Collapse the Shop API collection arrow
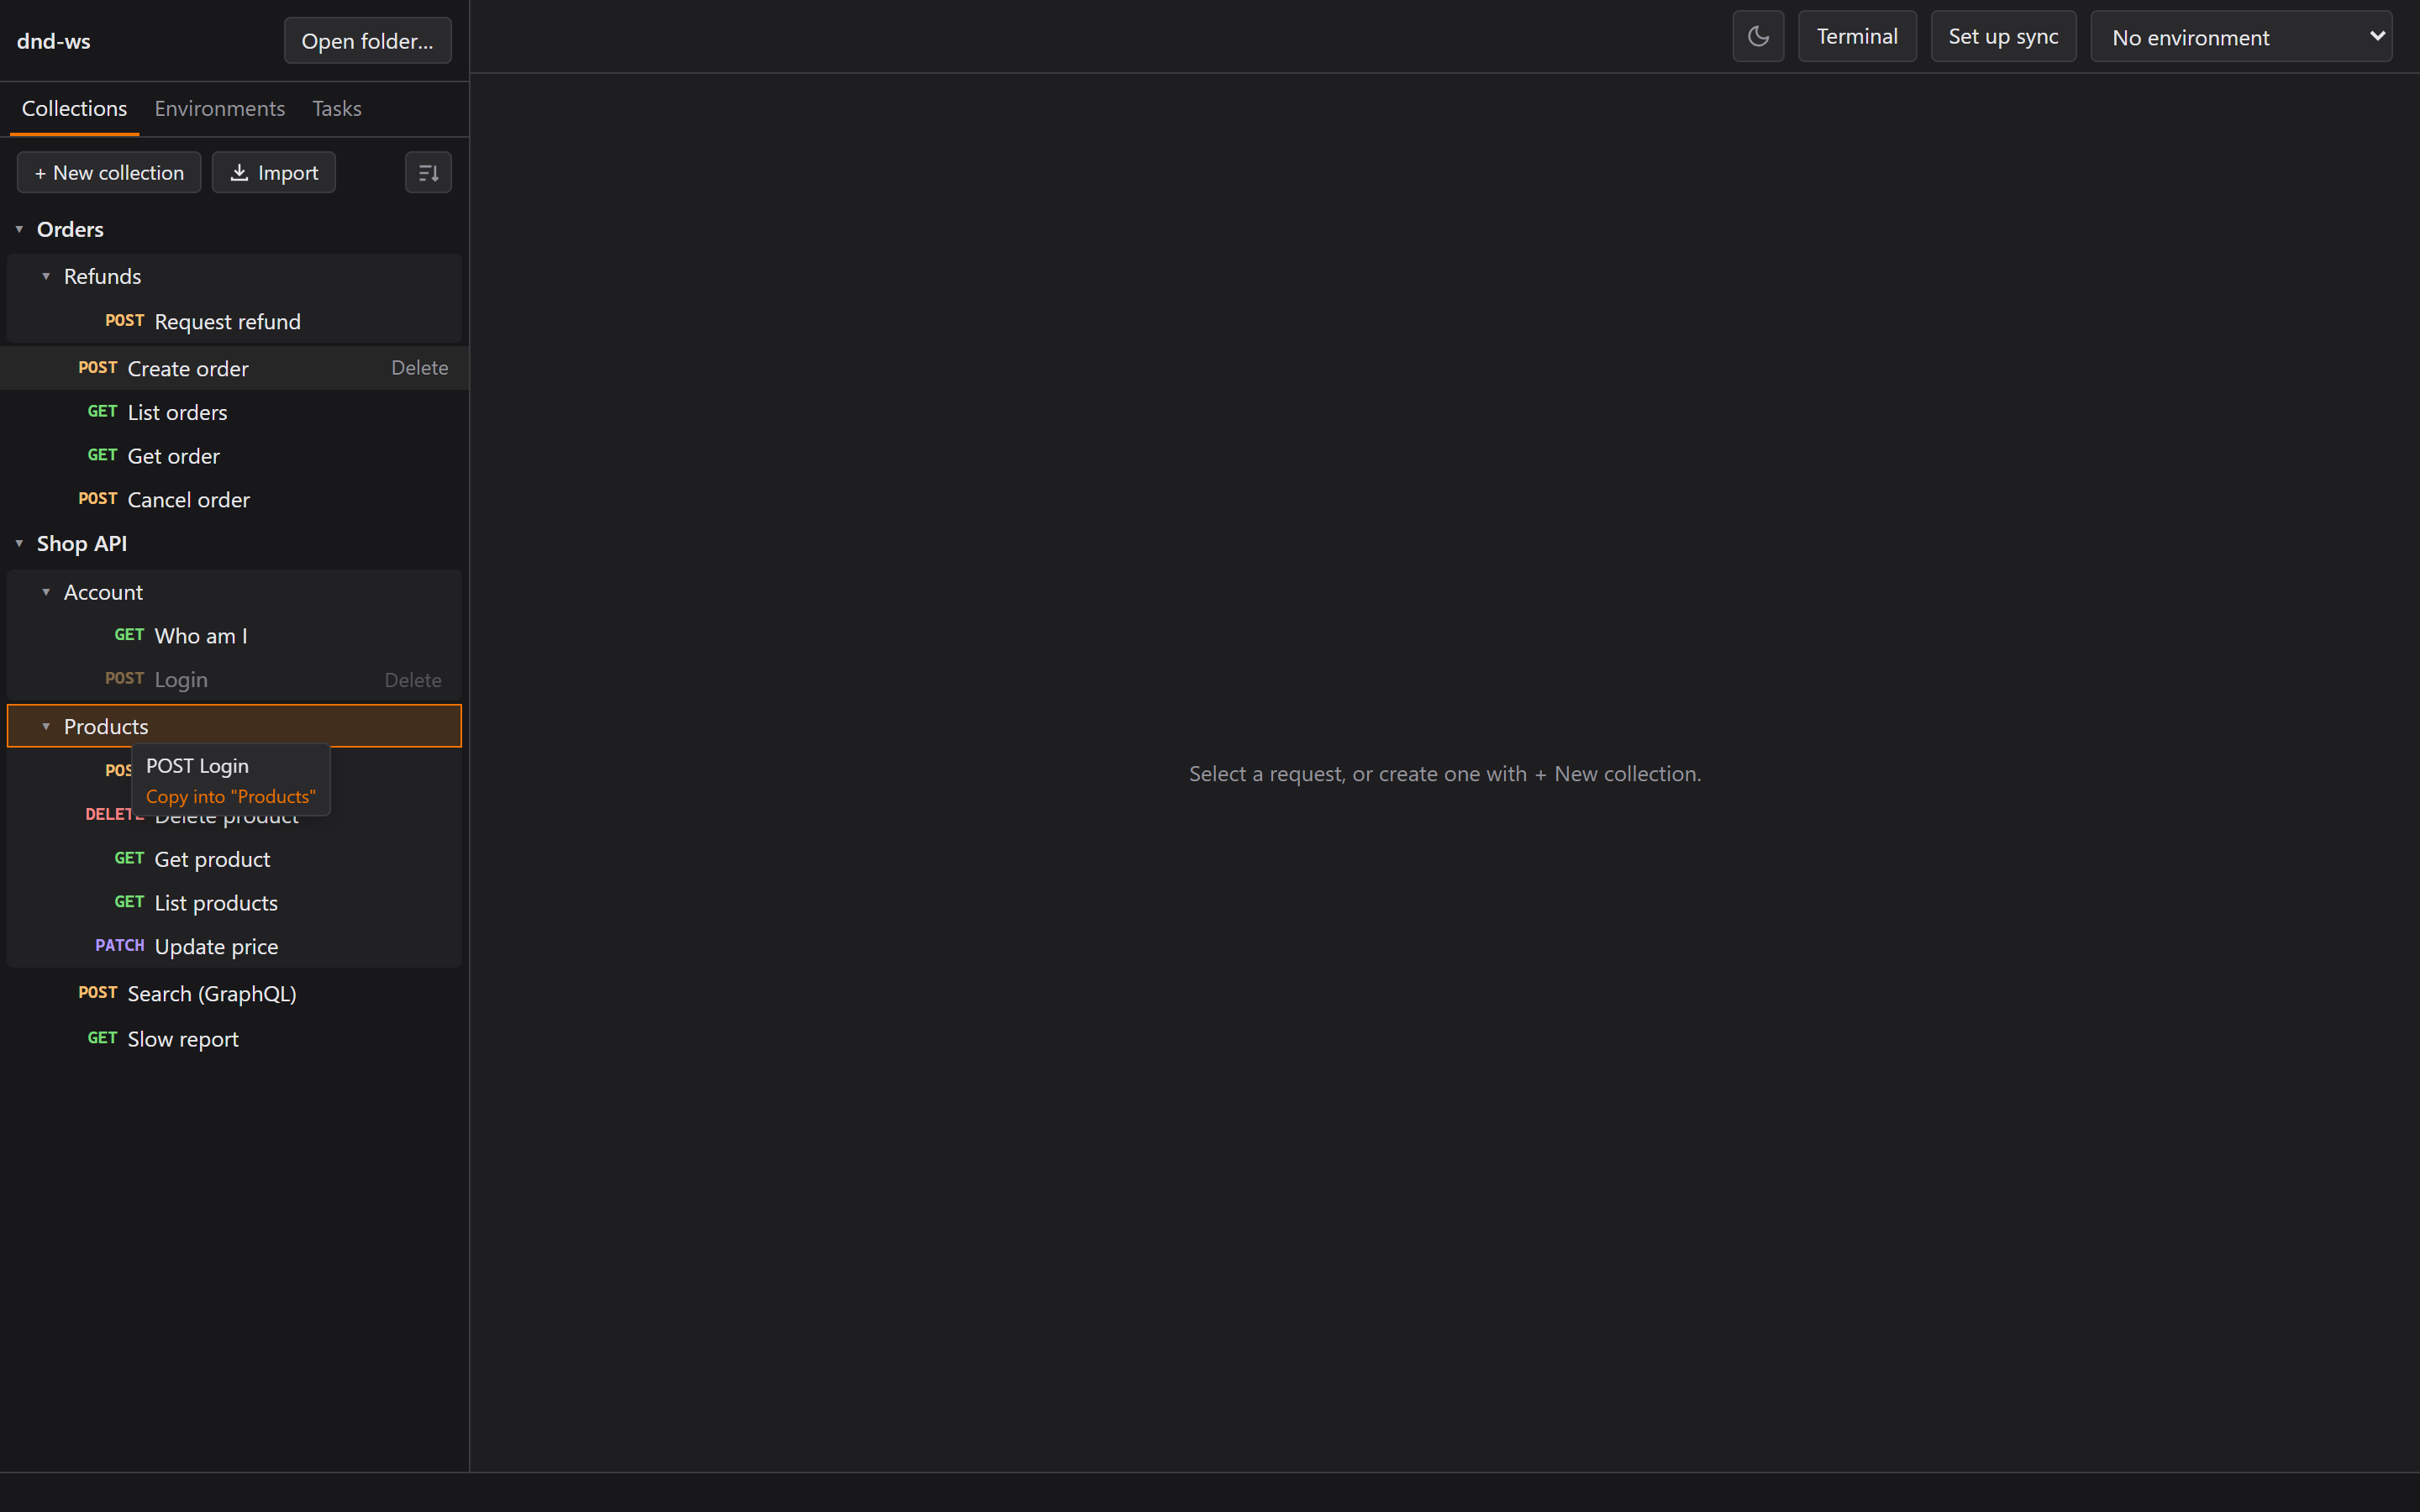 click(x=19, y=543)
